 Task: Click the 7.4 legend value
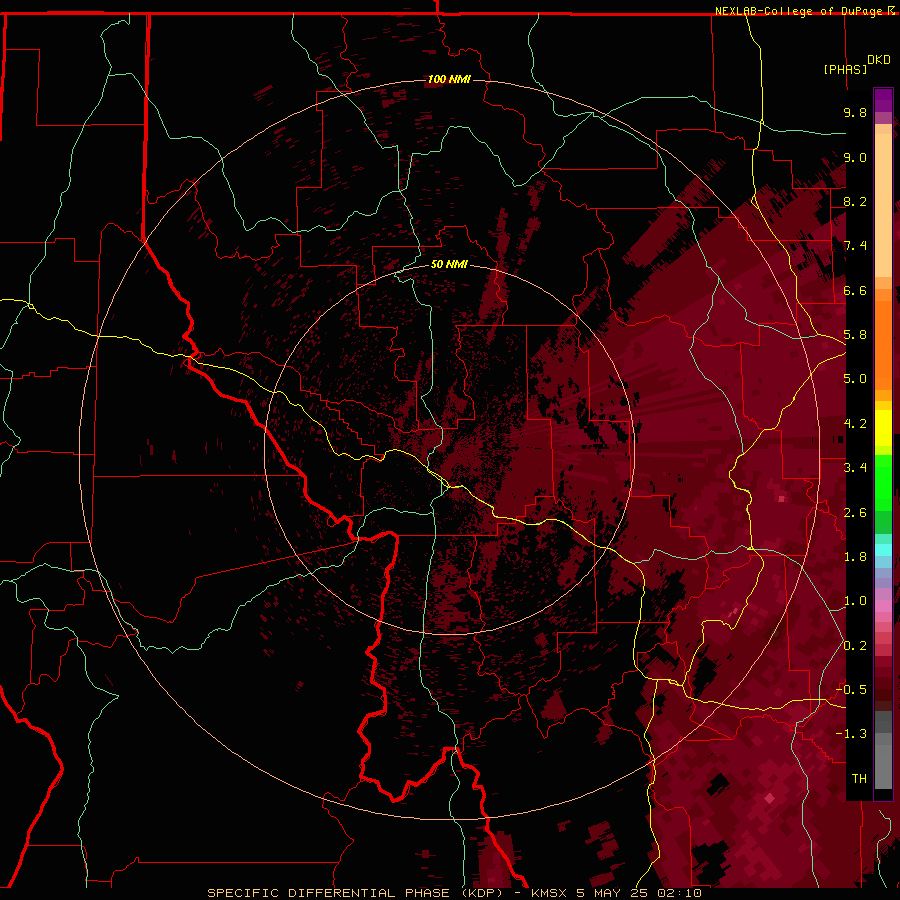pos(855,246)
